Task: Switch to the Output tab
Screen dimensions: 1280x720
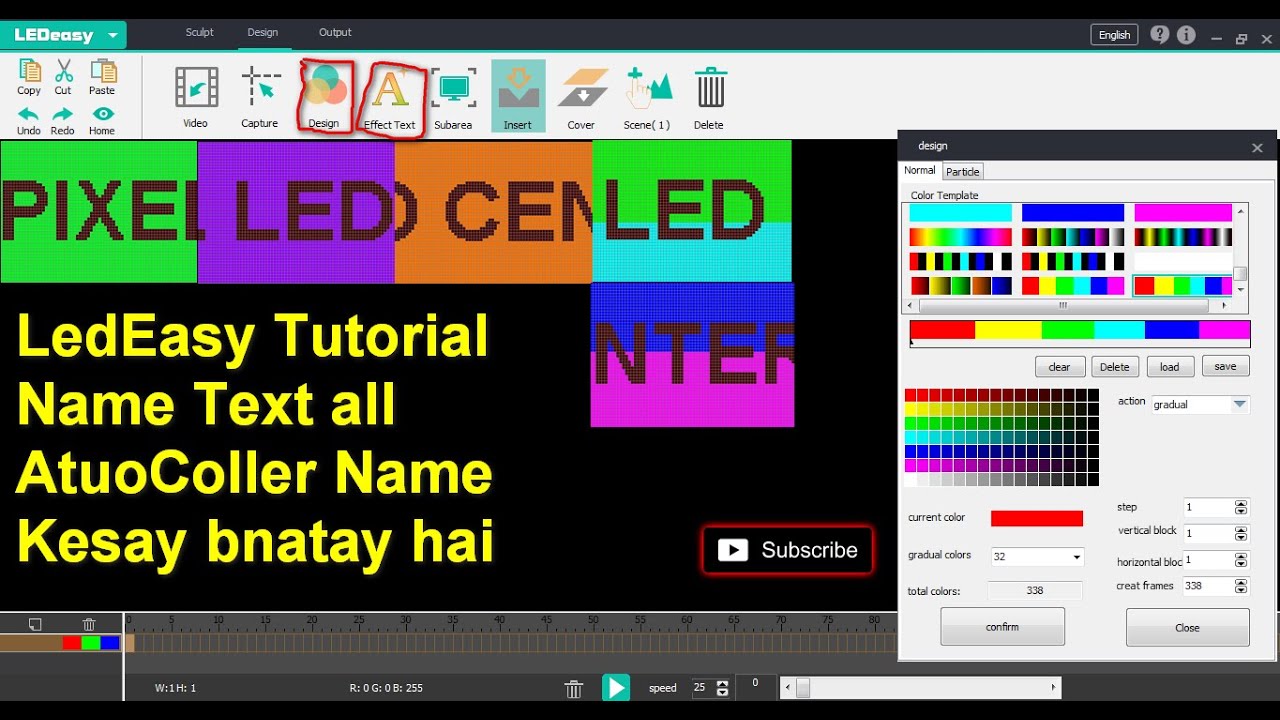Action: tap(335, 32)
